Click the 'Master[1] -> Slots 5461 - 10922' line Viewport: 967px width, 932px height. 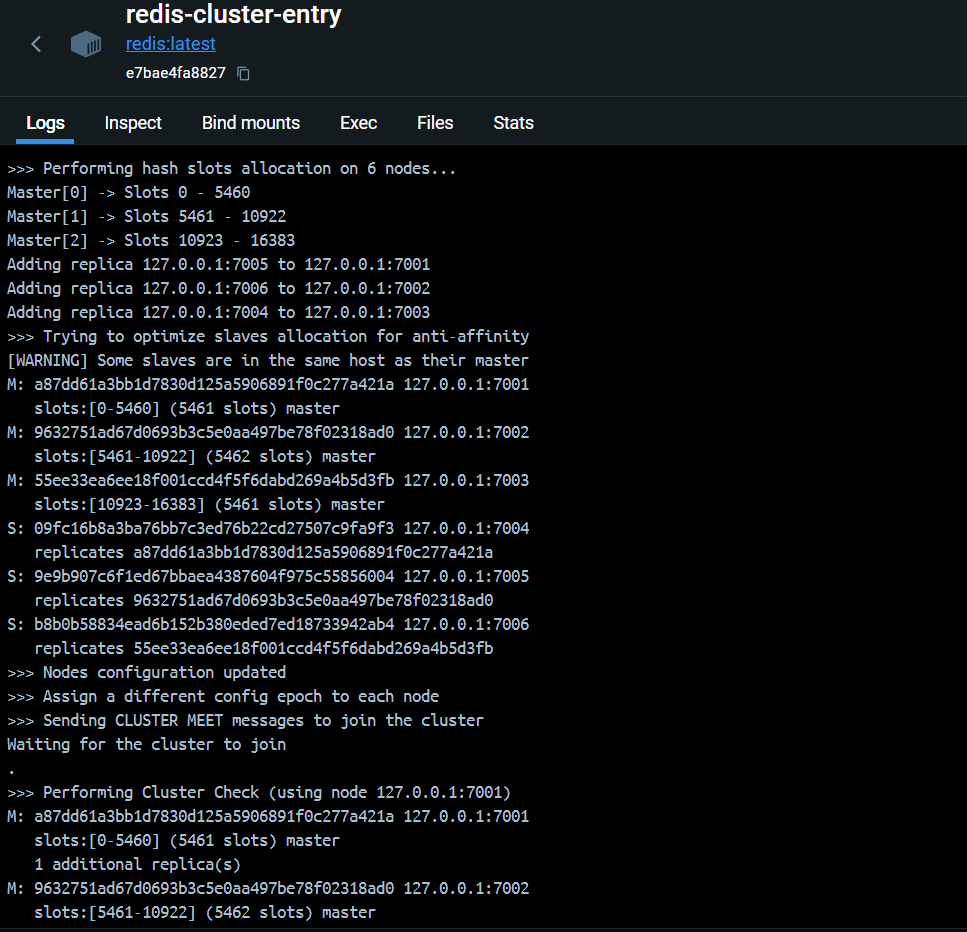[146, 217]
